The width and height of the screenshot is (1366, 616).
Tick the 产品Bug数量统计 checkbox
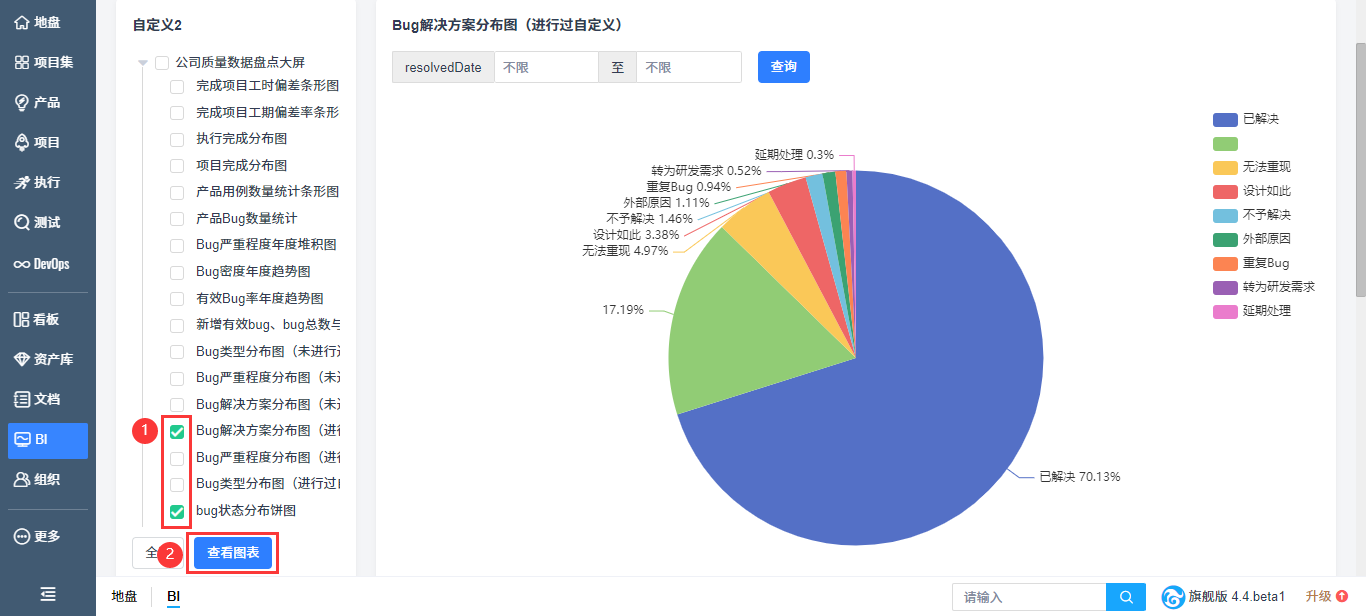[177, 219]
